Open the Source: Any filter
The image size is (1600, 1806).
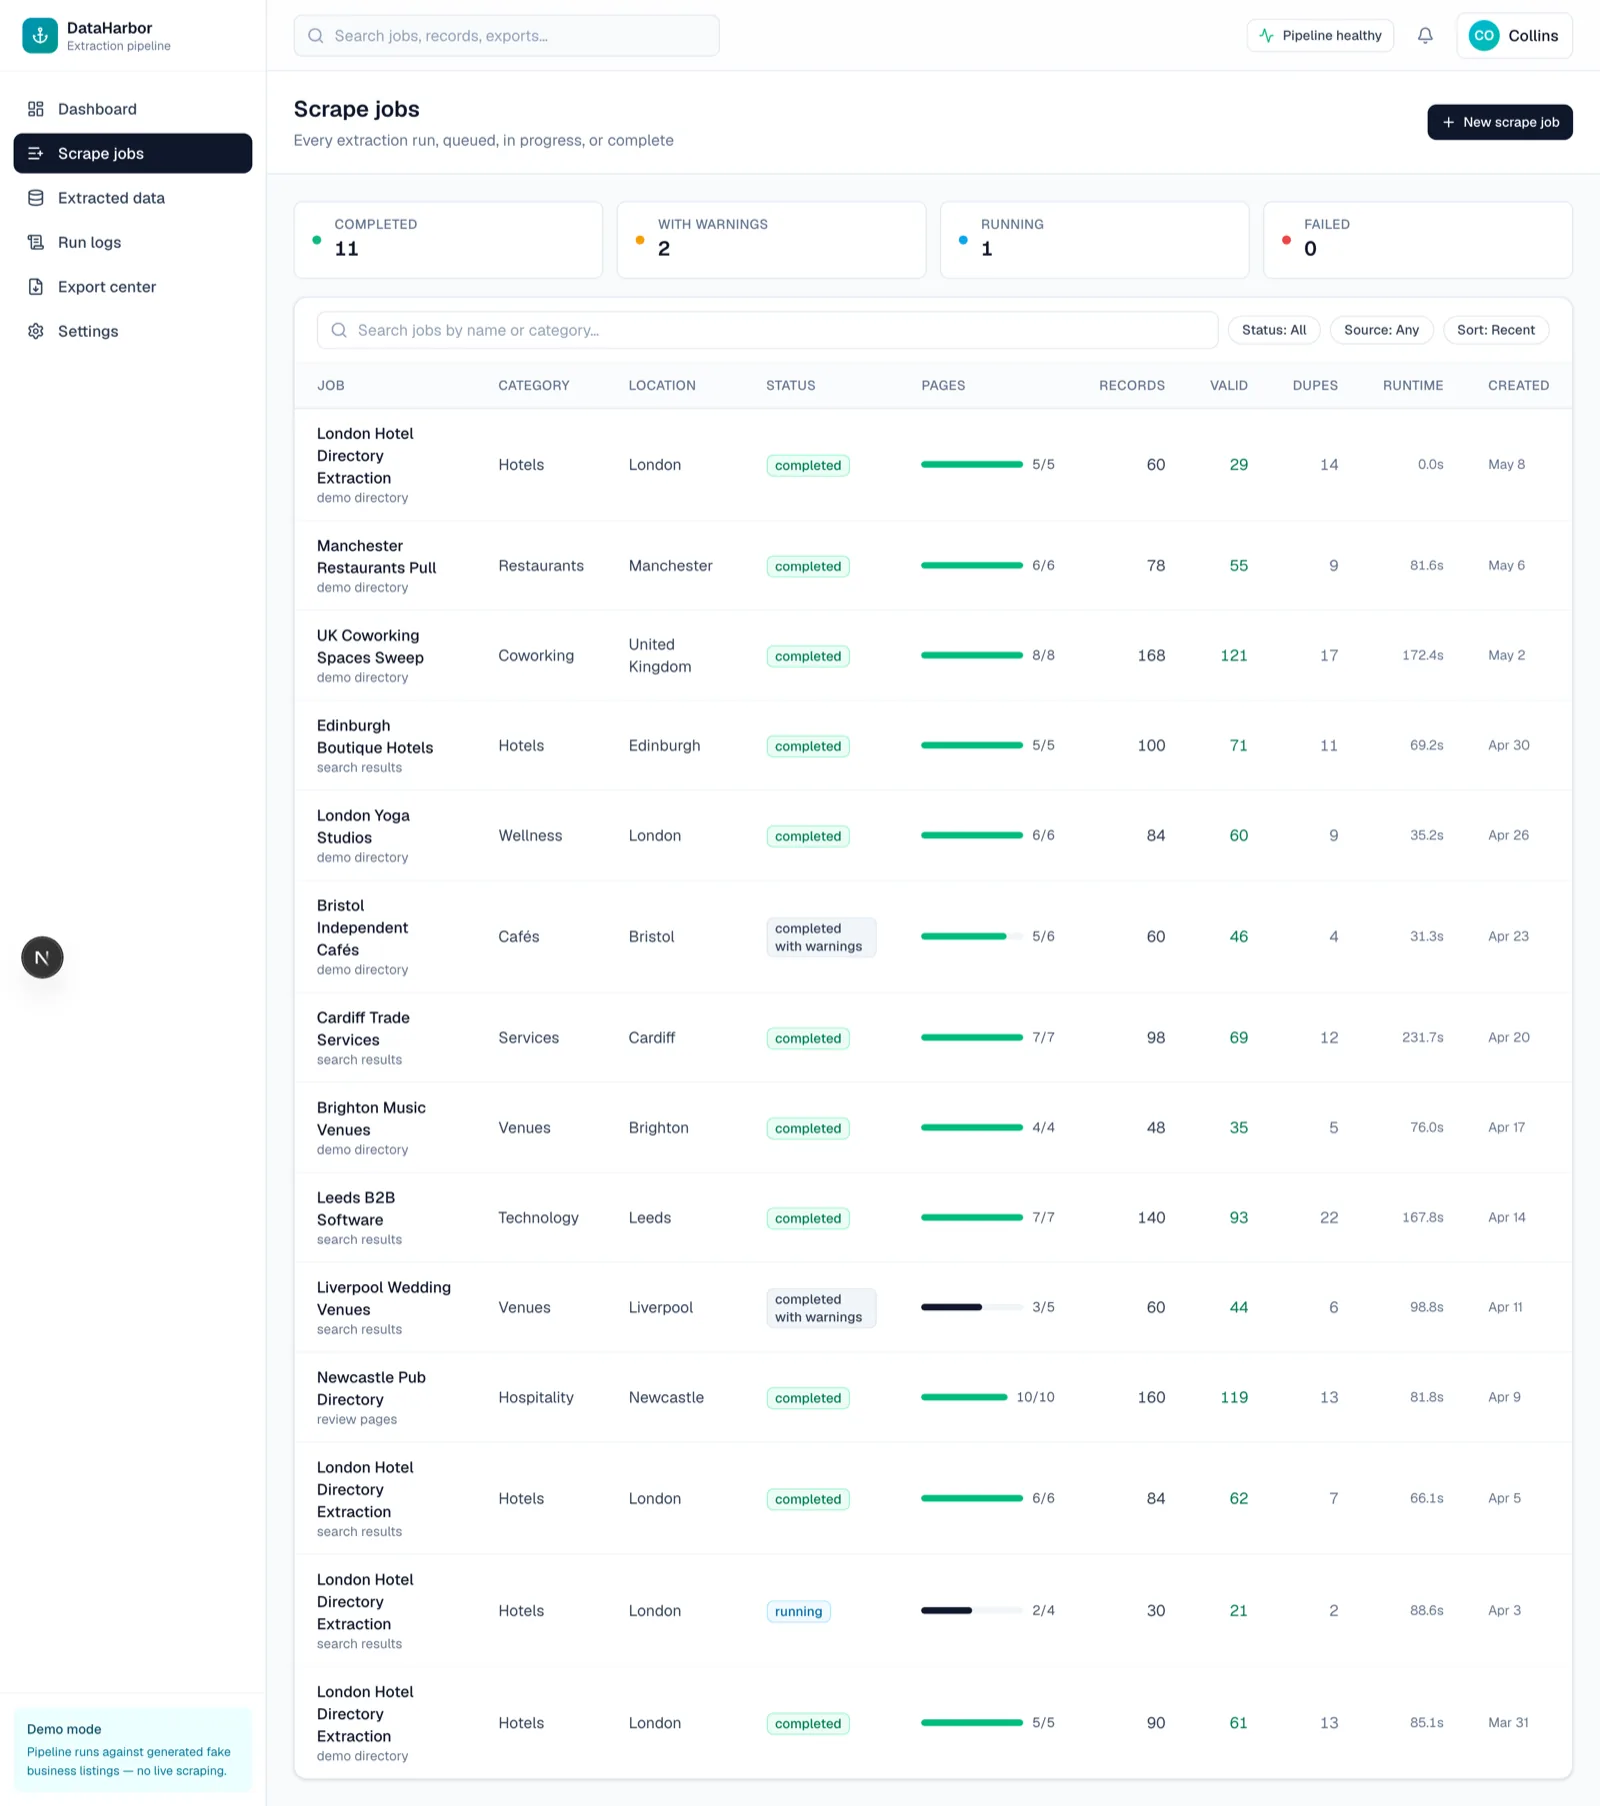click(x=1381, y=330)
